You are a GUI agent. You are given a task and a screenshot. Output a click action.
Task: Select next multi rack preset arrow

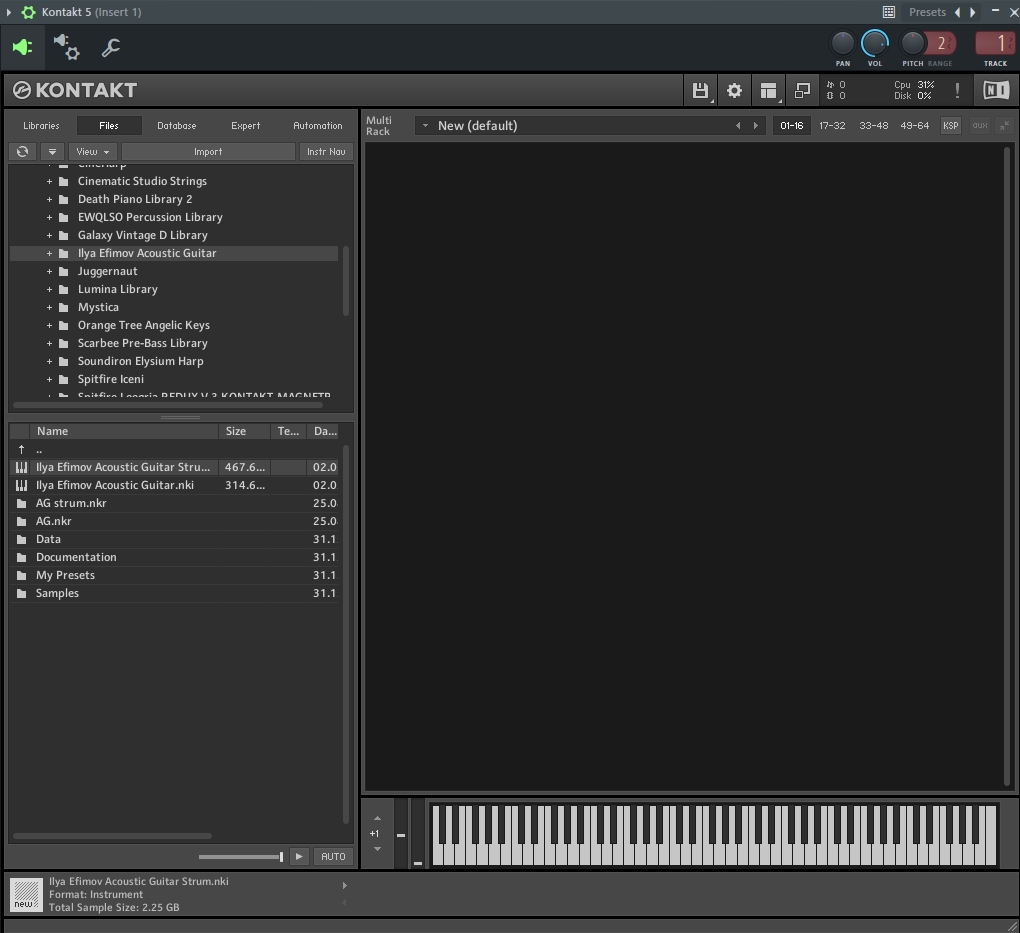(x=756, y=126)
